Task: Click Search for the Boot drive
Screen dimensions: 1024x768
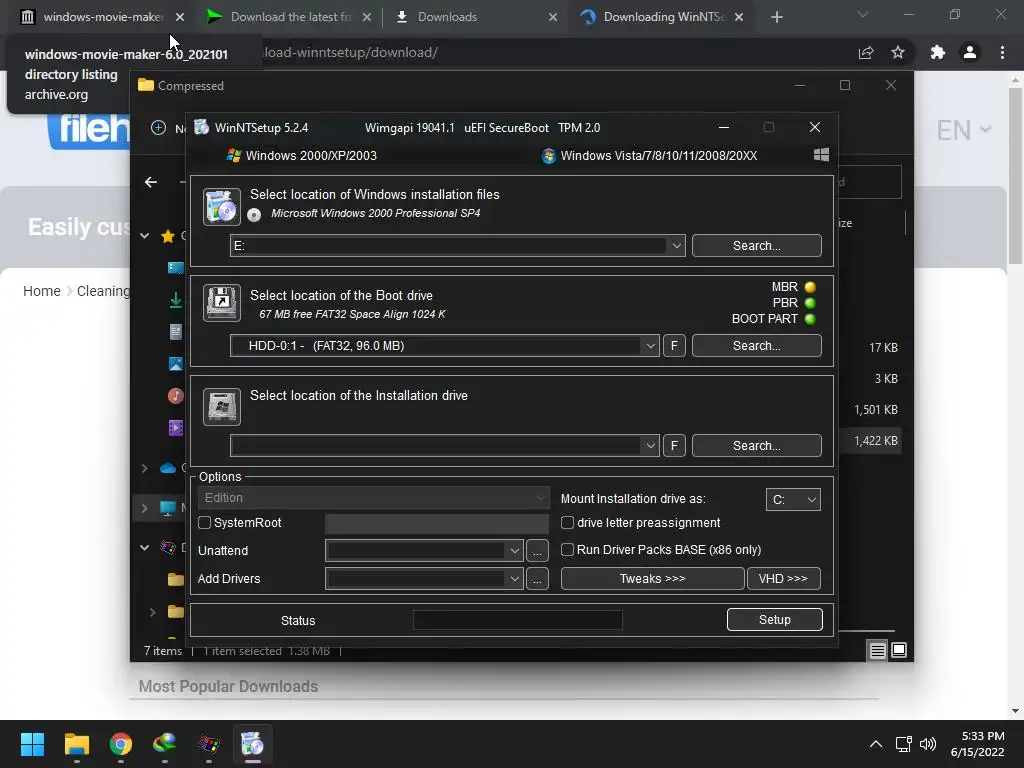Action: point(756,345)
